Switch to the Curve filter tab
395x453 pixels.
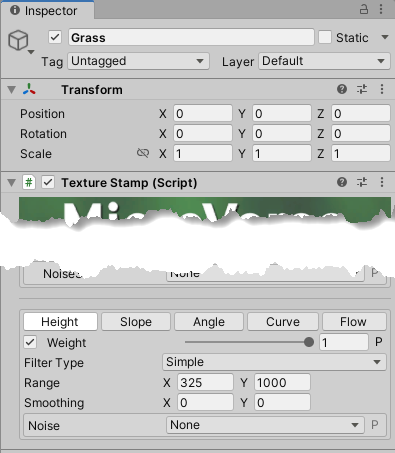tap(283, 322)
